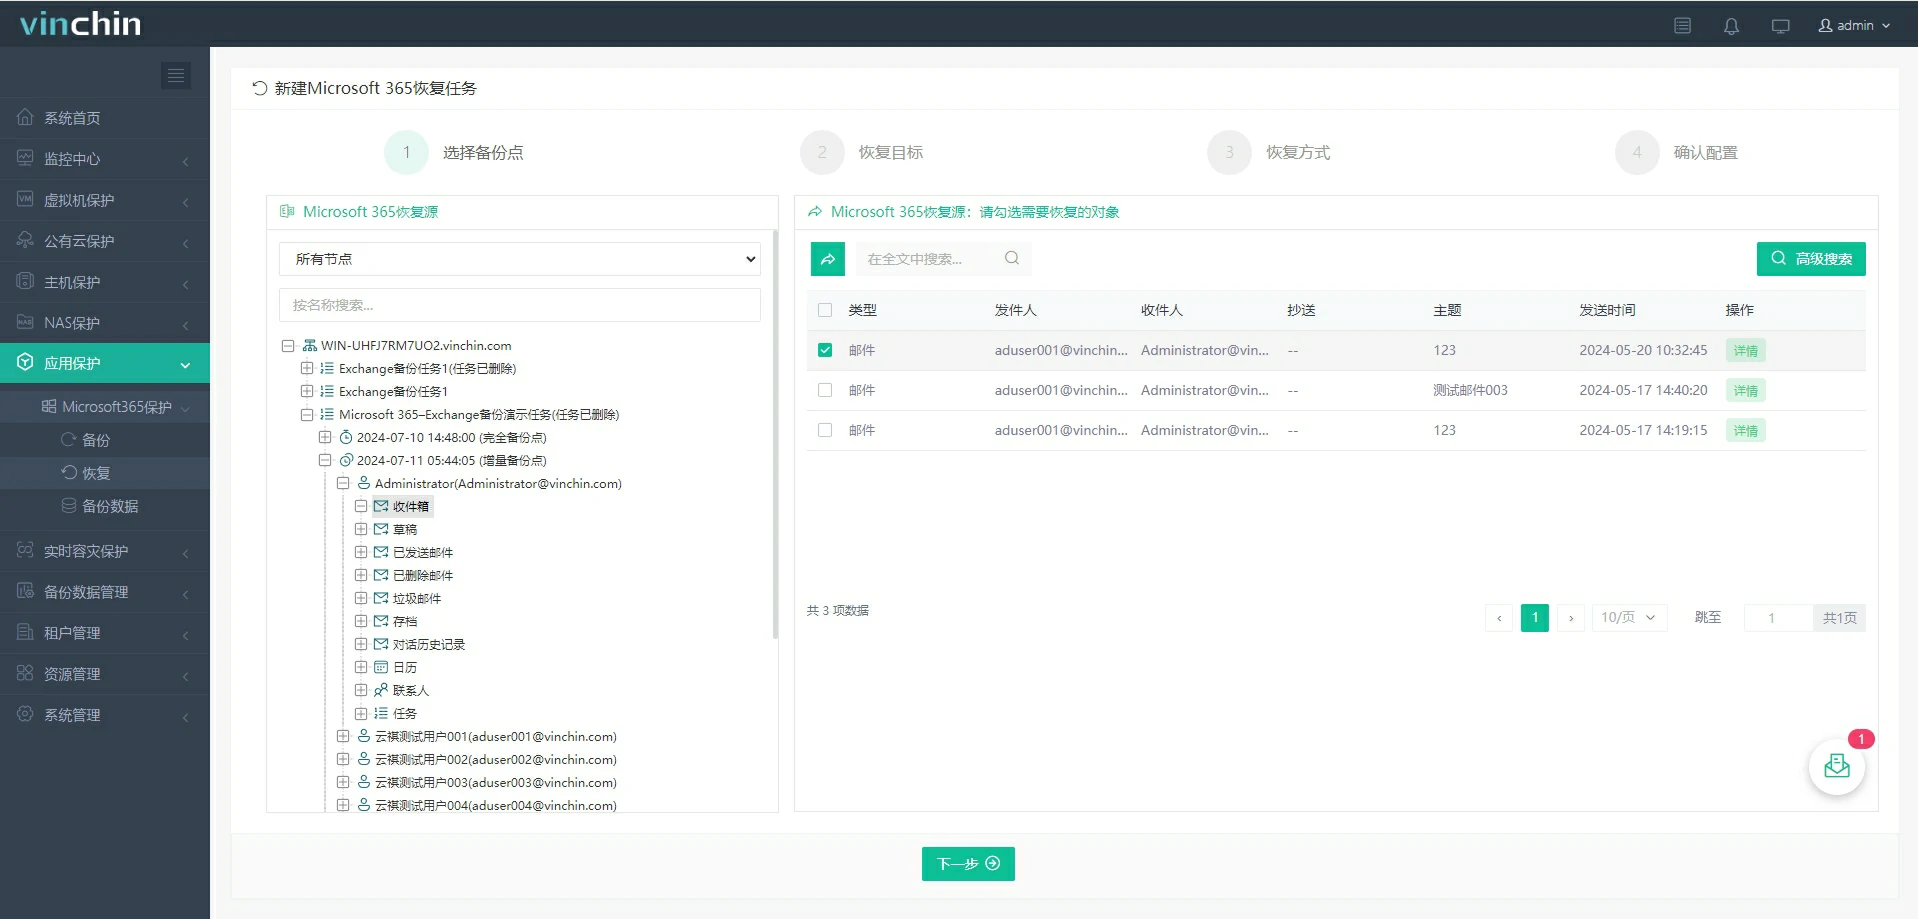Click the 任务 list icon in tree
Screen dimensions: 1918x919
[x=381, y=713]
